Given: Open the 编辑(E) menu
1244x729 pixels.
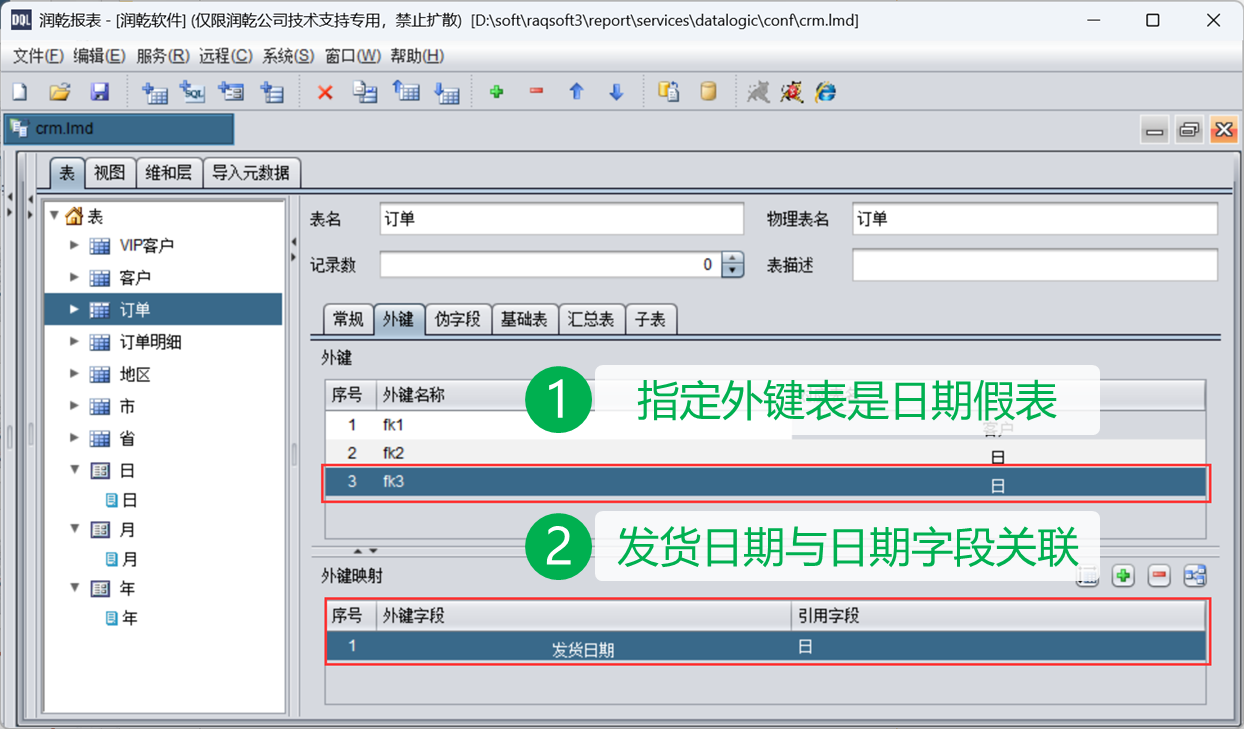Looking at the screenshot, I should tap(100, 56).
